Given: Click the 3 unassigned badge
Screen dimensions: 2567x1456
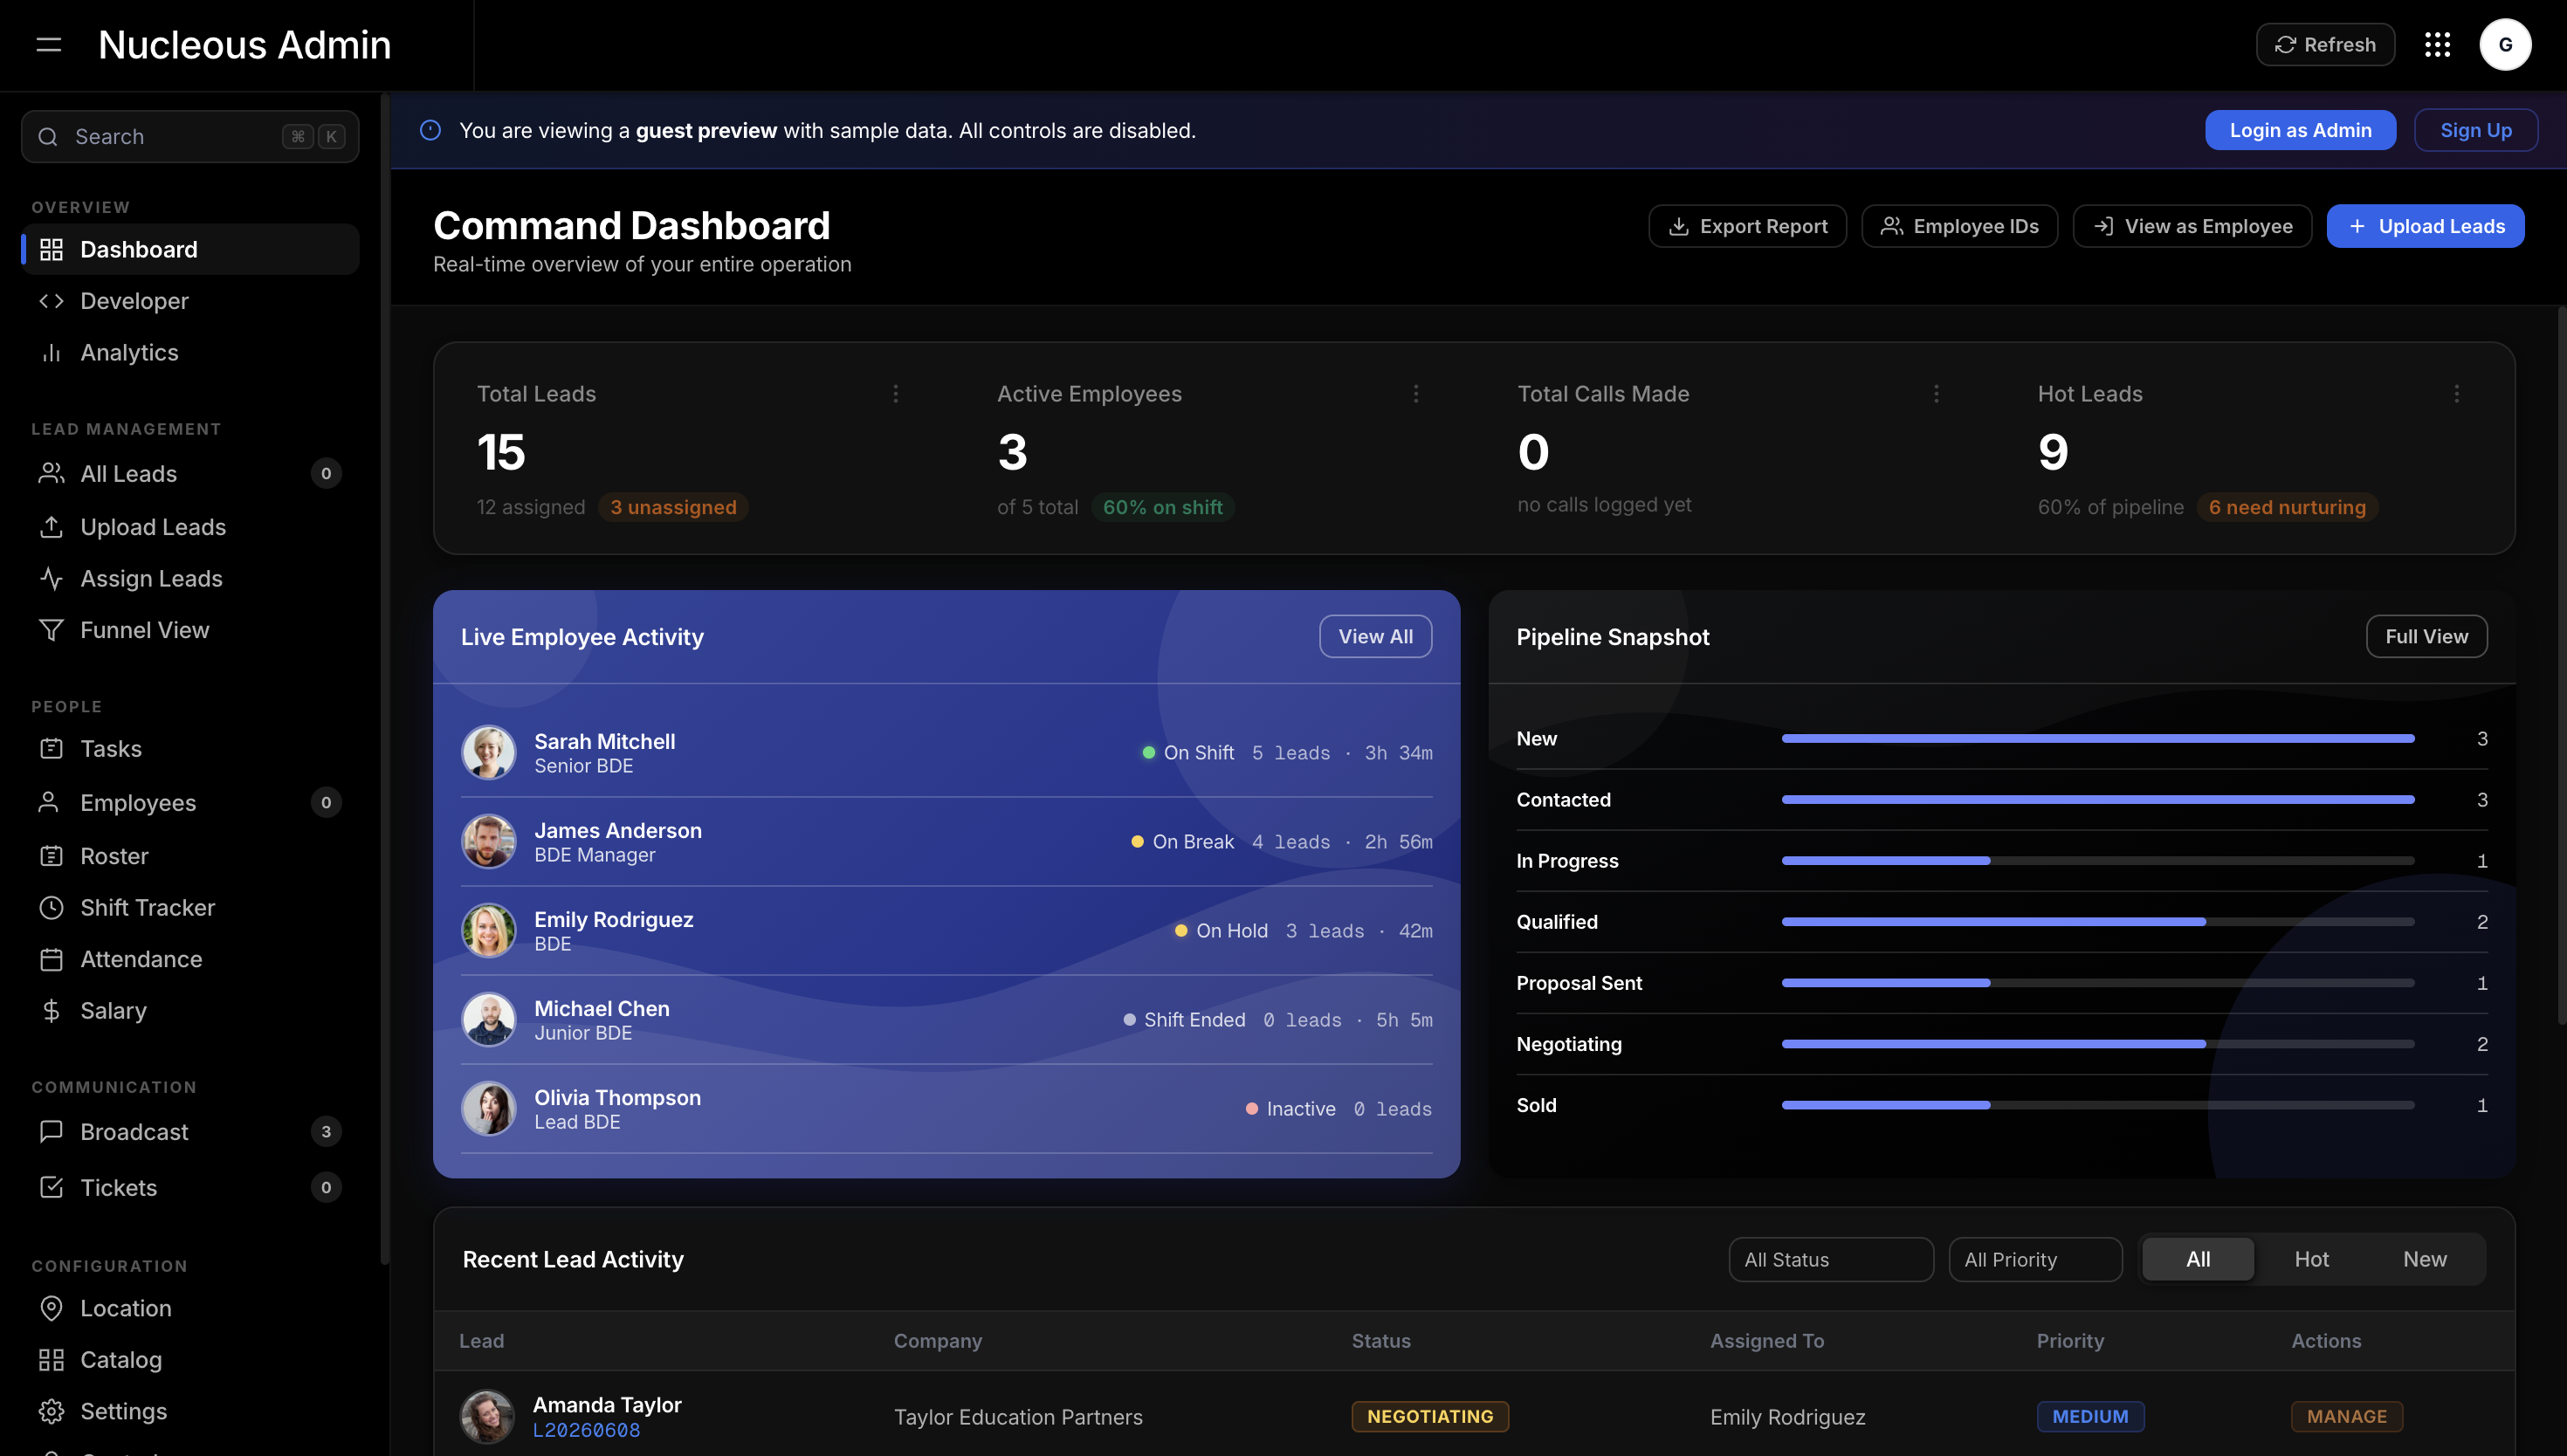Looking at the screenshot, I should click(x=673, y=508).
